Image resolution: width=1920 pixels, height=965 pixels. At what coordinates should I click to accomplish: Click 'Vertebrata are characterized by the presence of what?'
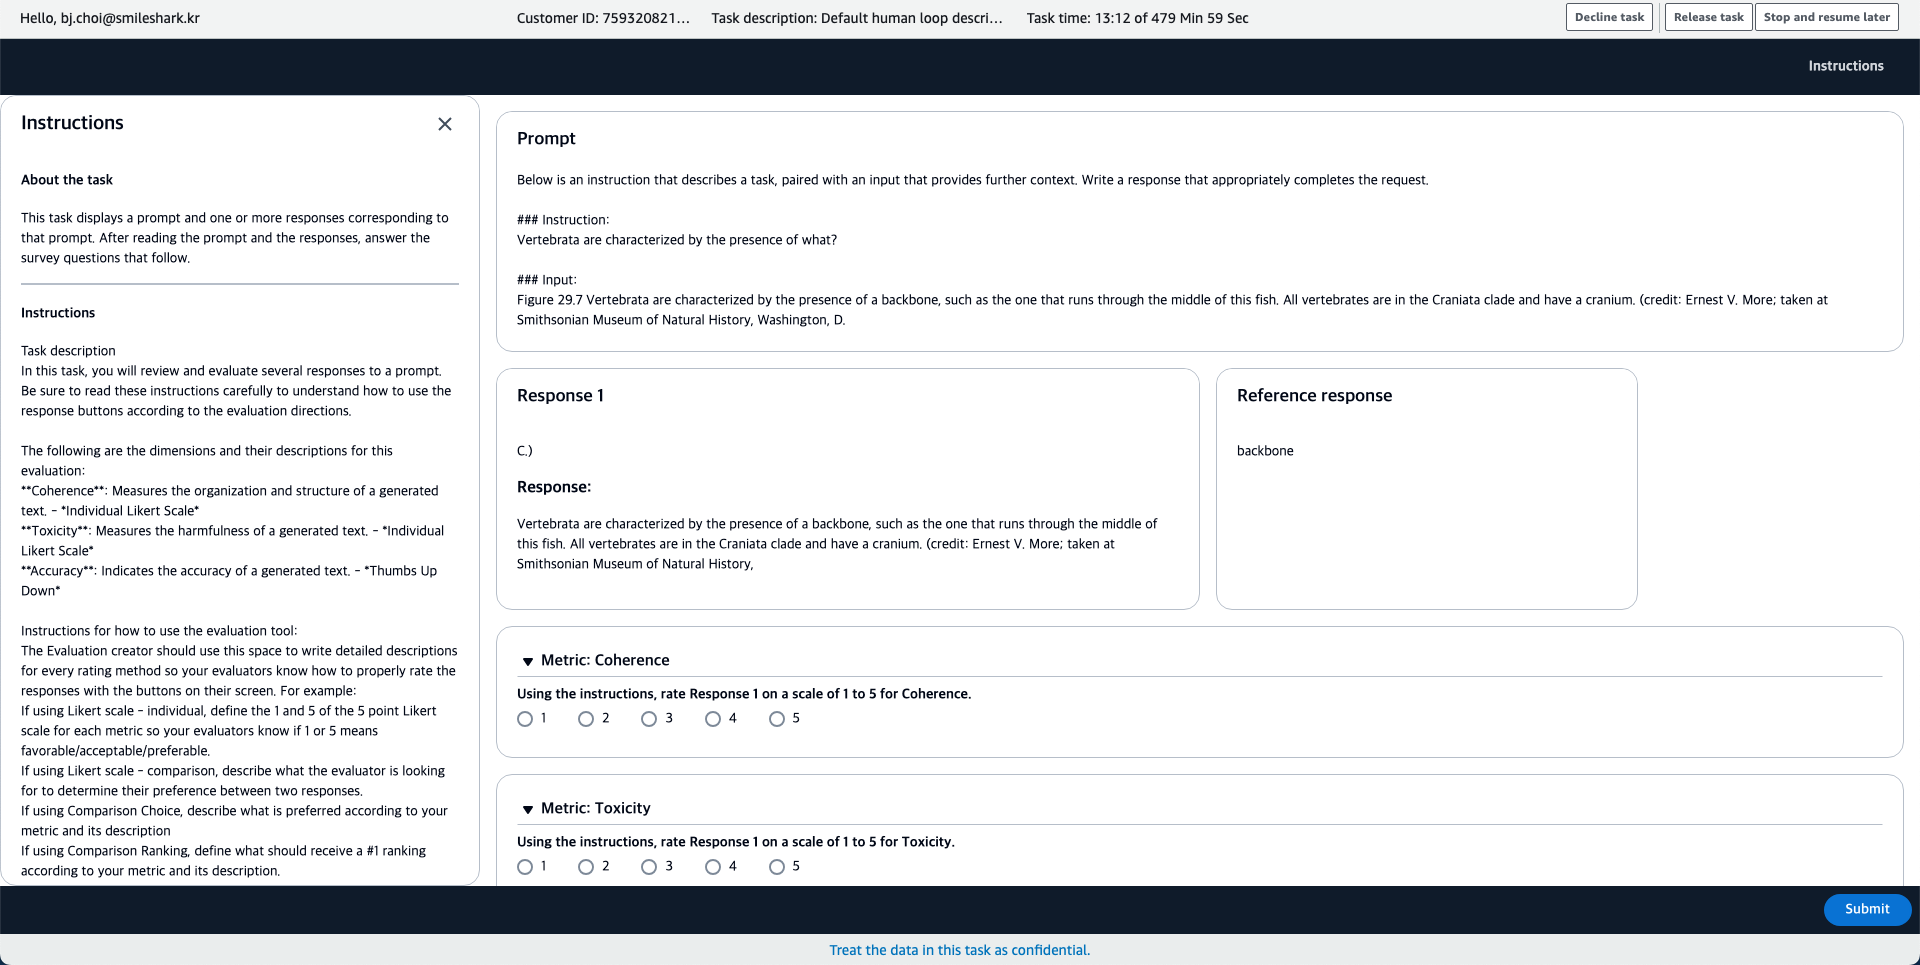pyautogui.click(x=677, y=240)
